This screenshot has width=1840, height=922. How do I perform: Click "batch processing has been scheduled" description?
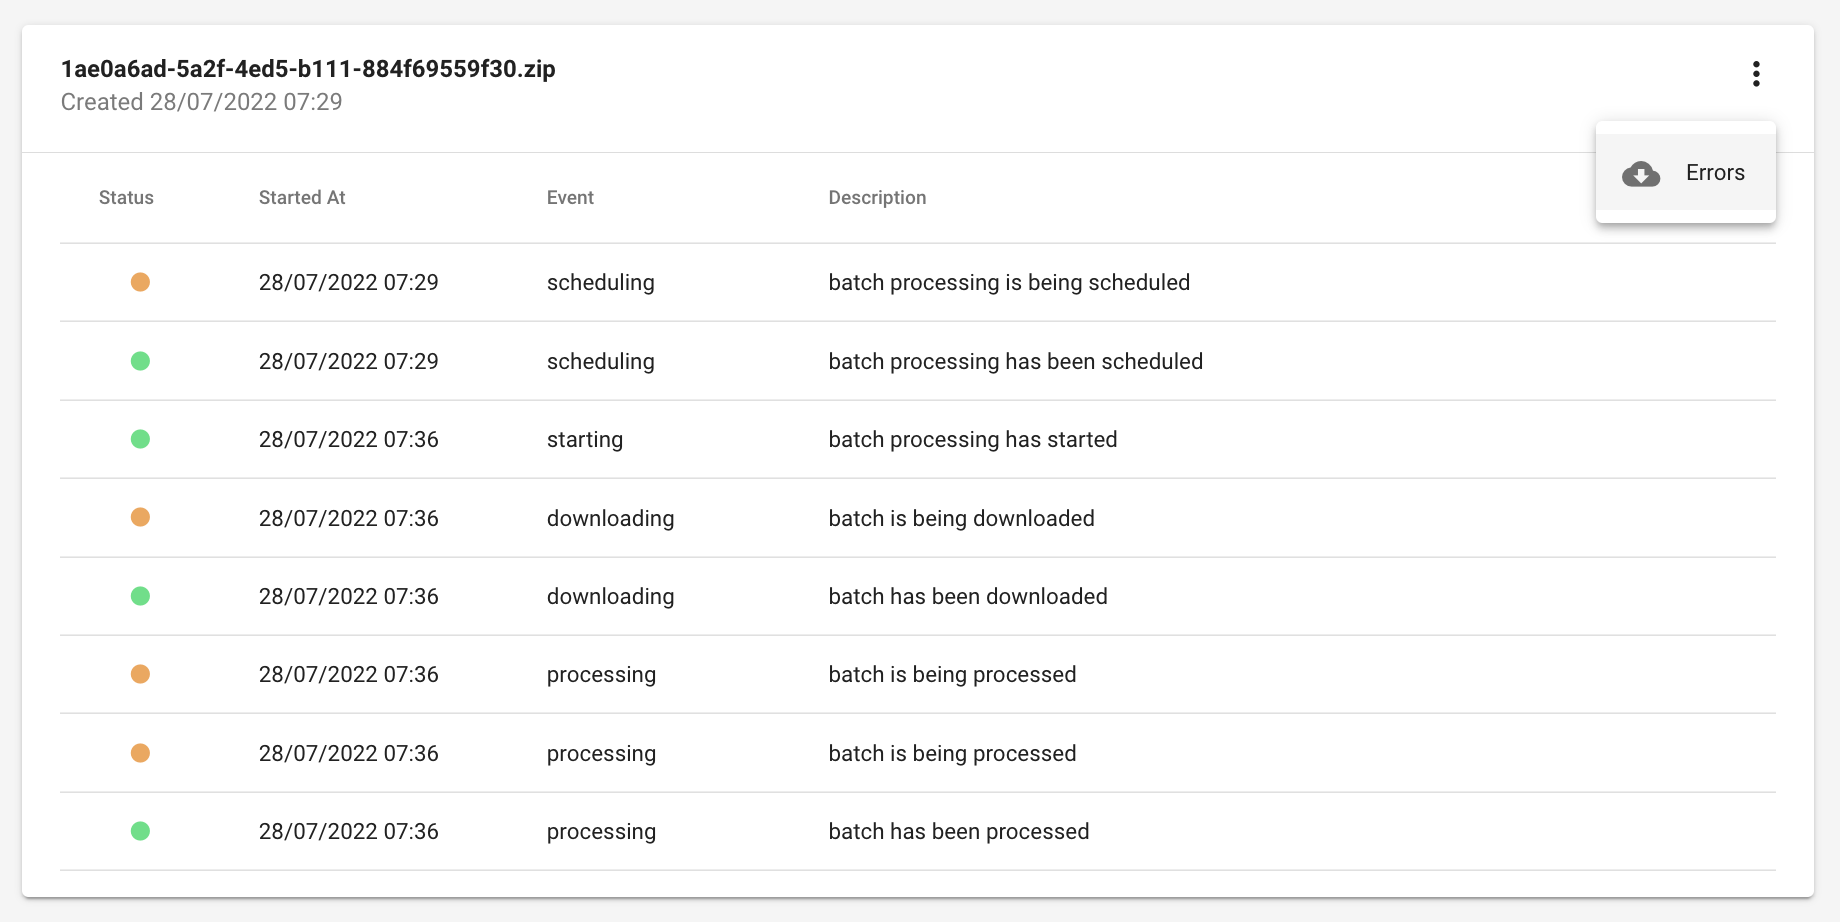(x=1015, y=362)
